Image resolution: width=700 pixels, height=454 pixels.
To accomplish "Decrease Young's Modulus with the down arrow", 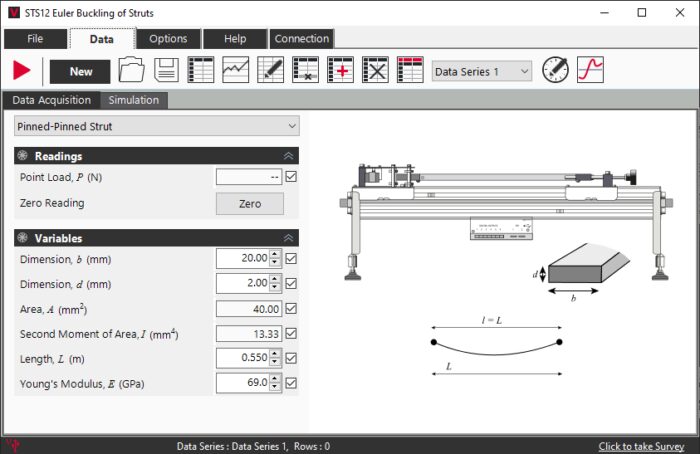I will click(275, 387).
